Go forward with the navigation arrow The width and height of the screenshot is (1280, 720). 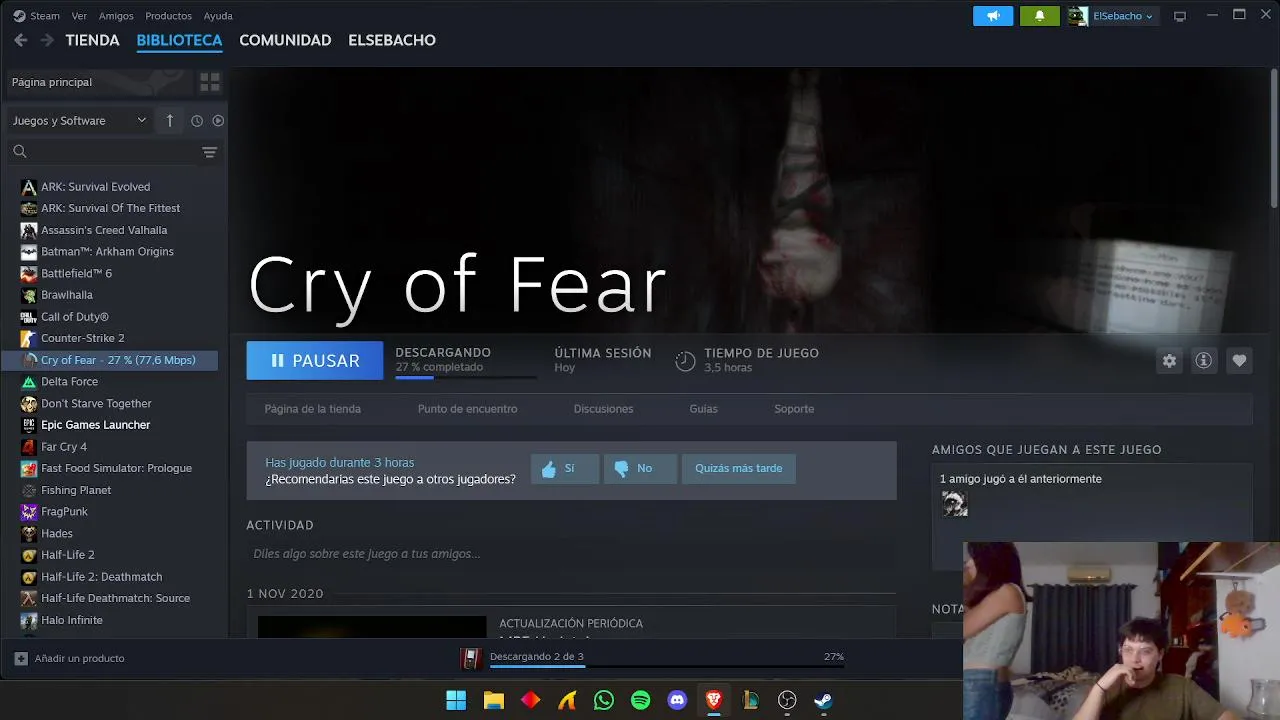[46, 40]
